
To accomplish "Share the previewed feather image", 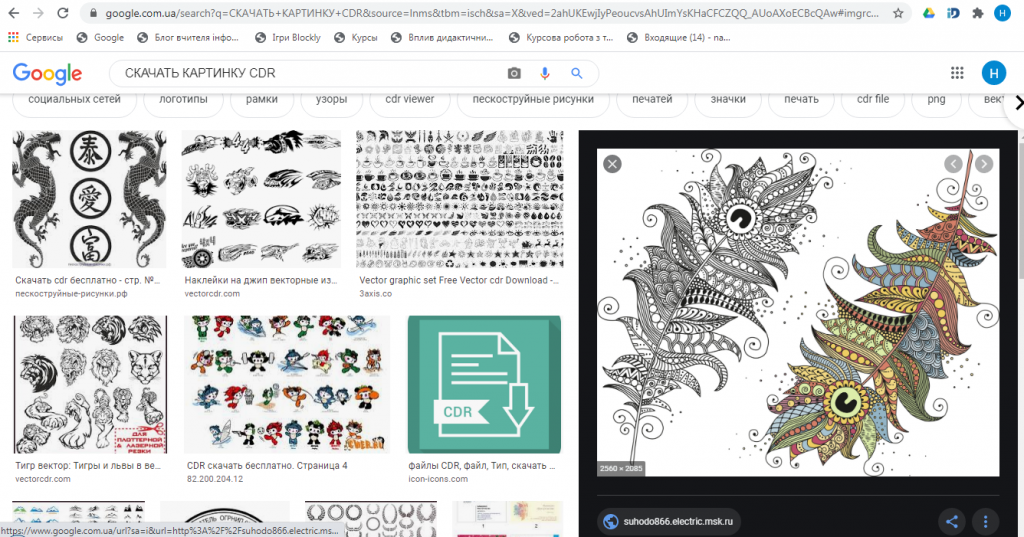I will [x=952, y=521].
